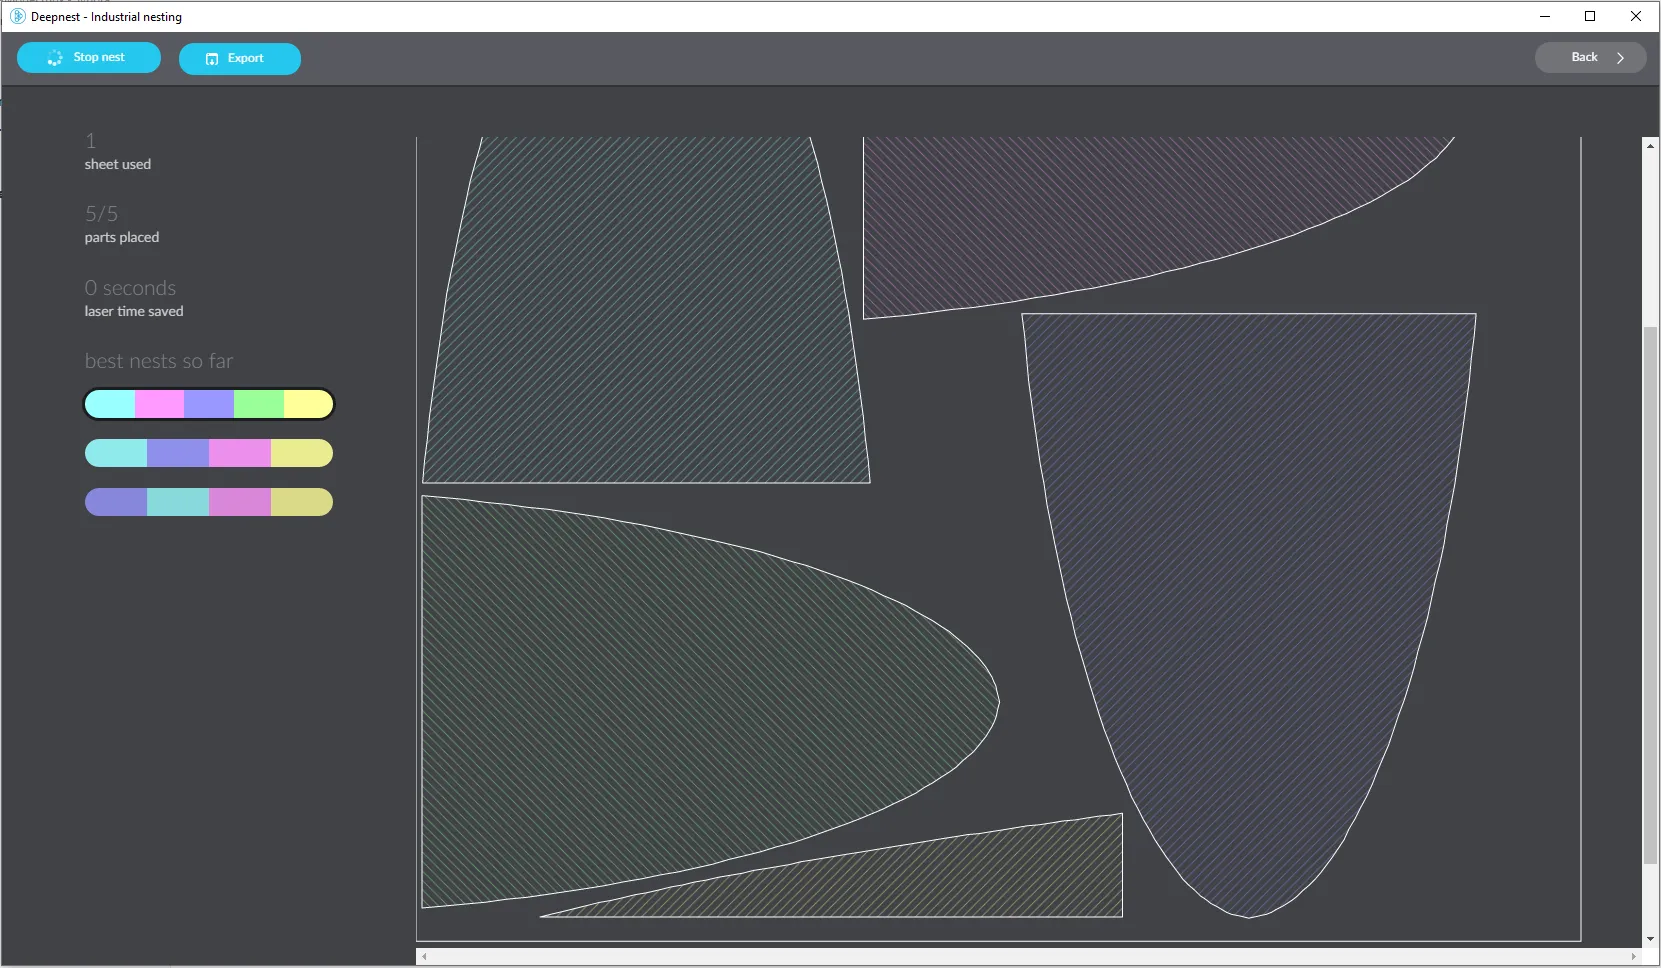1661x968 pixels.
Task: Stop the running nest operation
Action: [x=88, y=58]
